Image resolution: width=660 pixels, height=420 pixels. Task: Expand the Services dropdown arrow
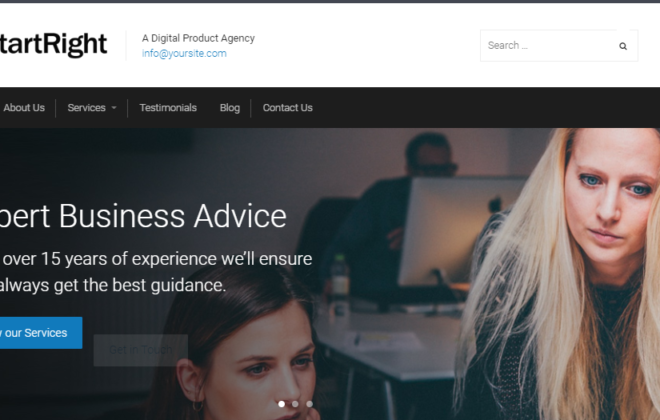(114, 108)
